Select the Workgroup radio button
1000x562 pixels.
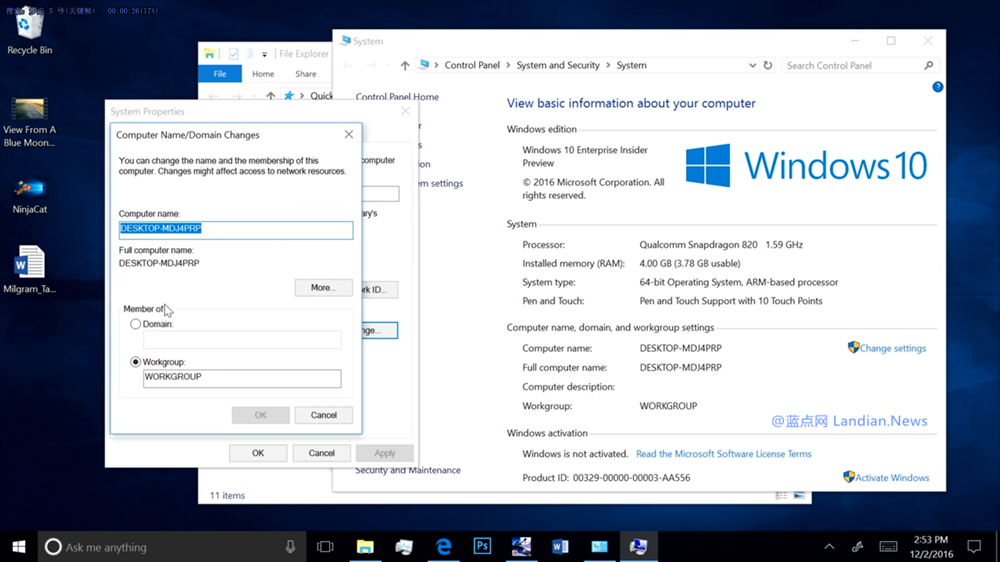pos(136,362)
